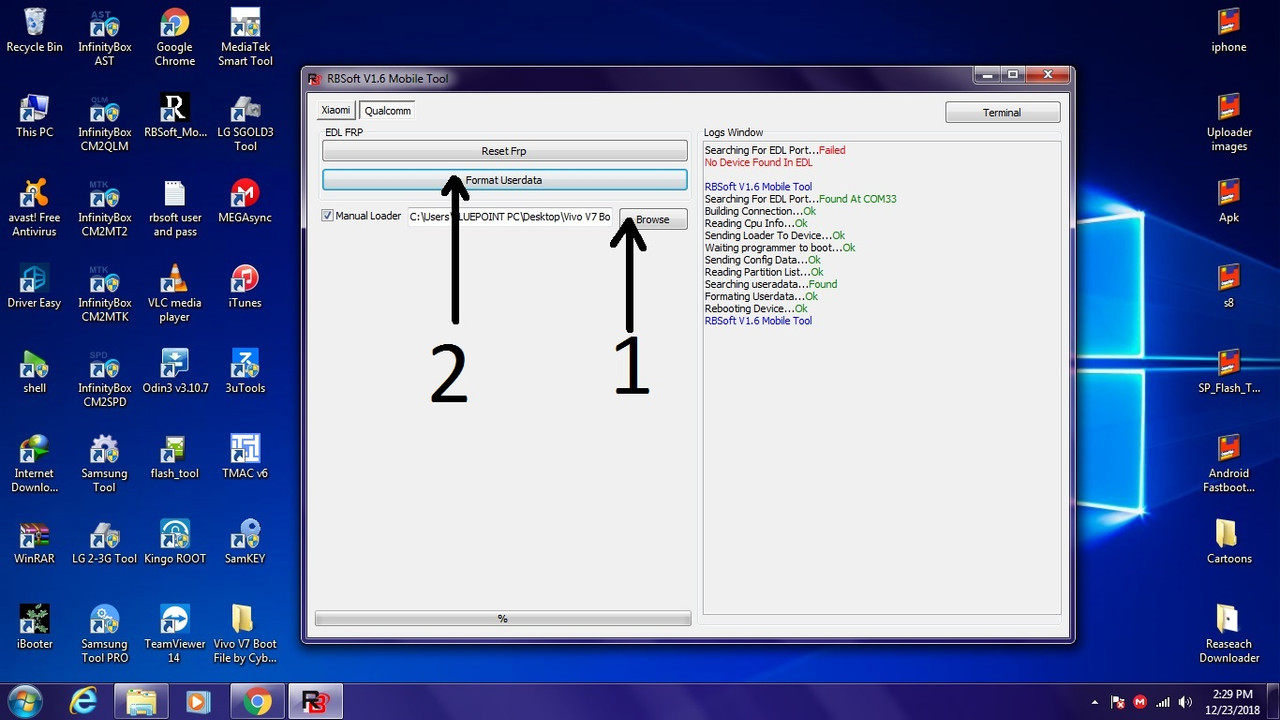
Task: Open MediaTek Smart Tool shortcut
Action: (x=245, y=38)
